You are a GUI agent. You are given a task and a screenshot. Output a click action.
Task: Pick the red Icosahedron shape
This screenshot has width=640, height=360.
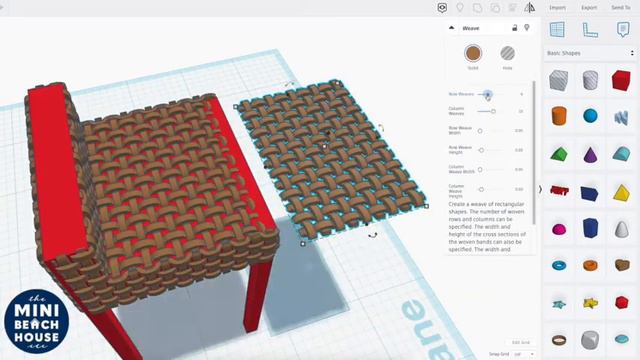point(621,302)
